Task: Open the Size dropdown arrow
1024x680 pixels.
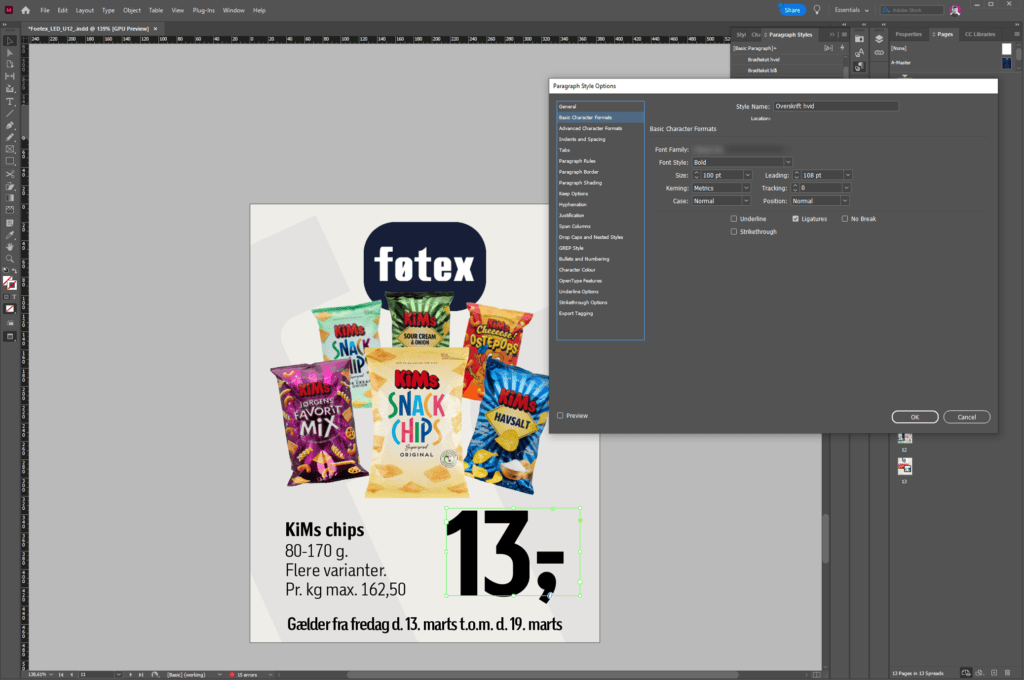Action: coord(748,175)
